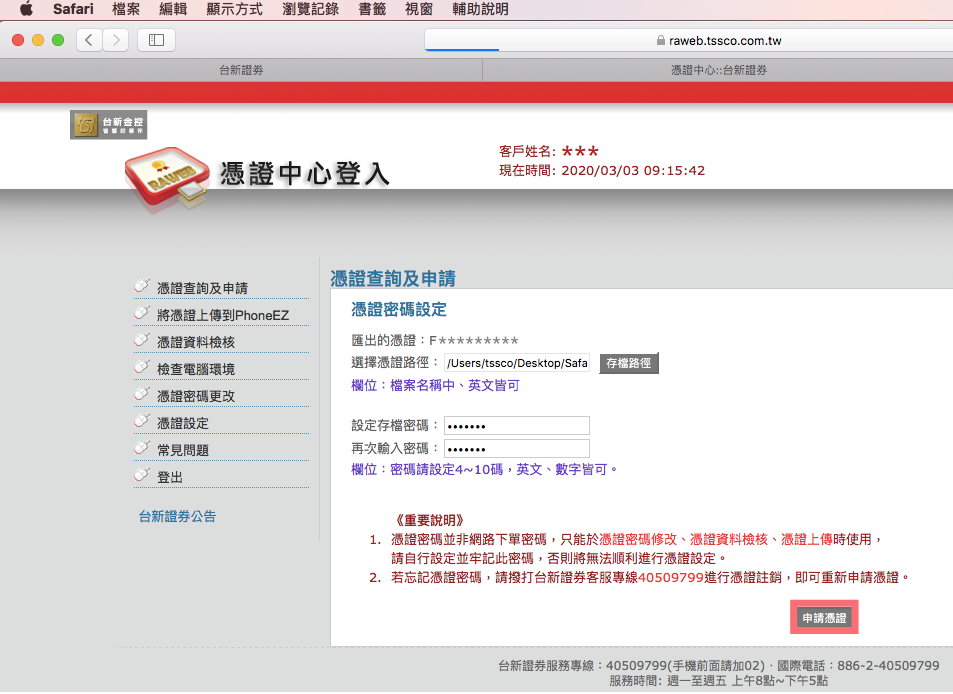Click the current time 2020/03/03 09:15:42
The width and height of the screenshot is (953, 694).
pos(633,171)
